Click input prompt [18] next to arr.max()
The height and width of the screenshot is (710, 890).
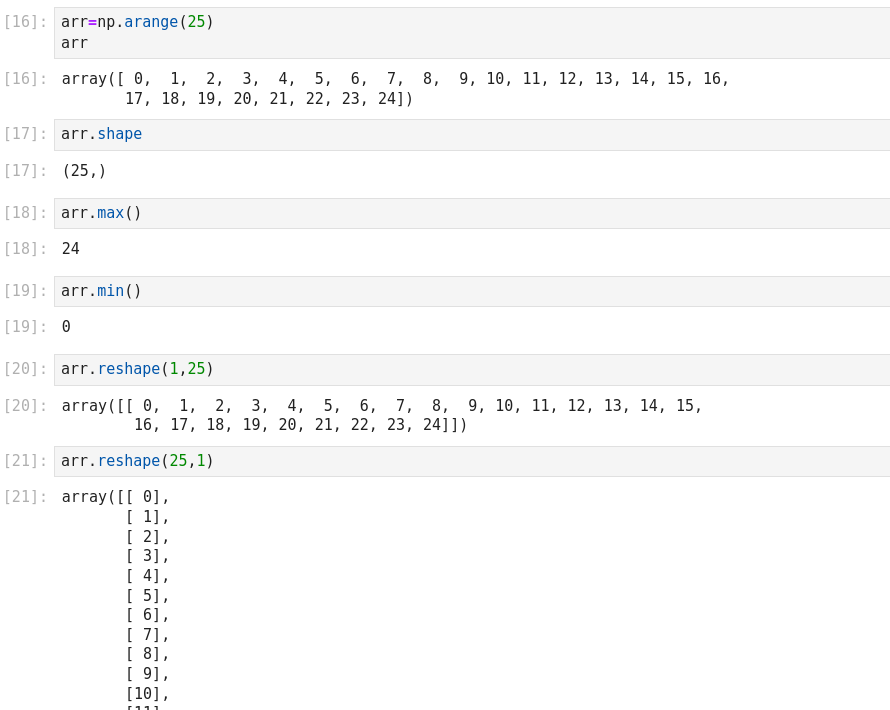[25, 213]
